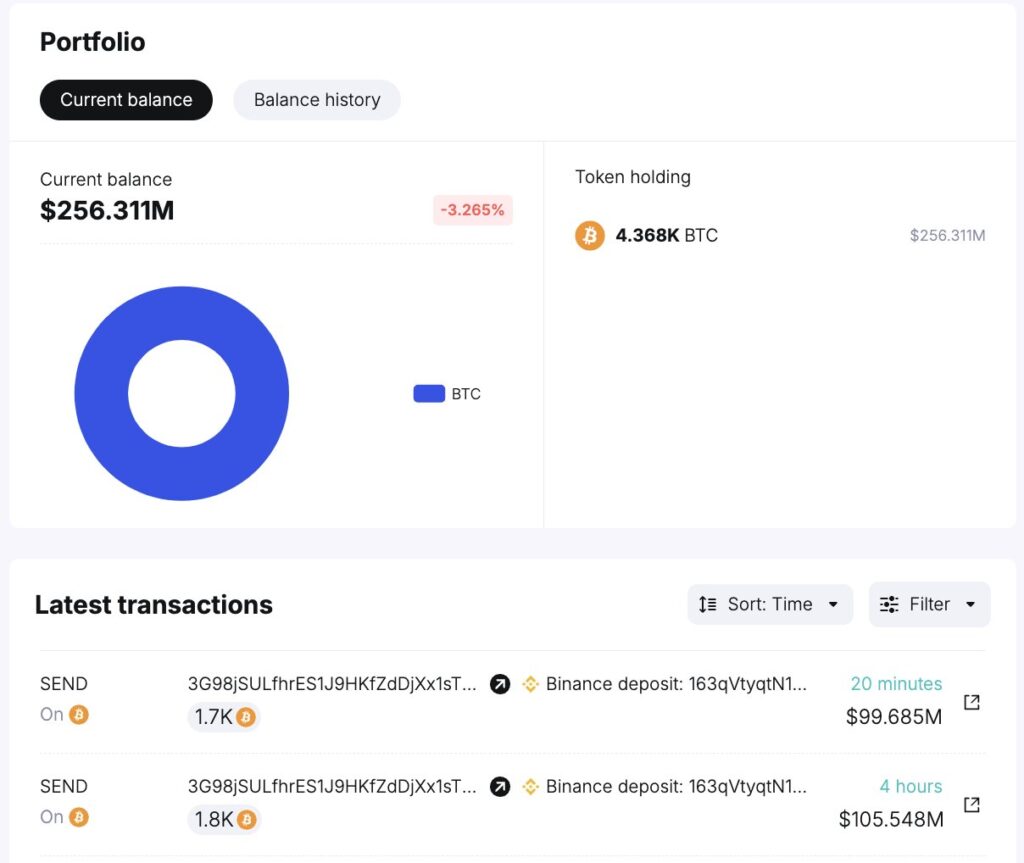
Task: Select the Current balance tab
Action: [x=126, y=100]
